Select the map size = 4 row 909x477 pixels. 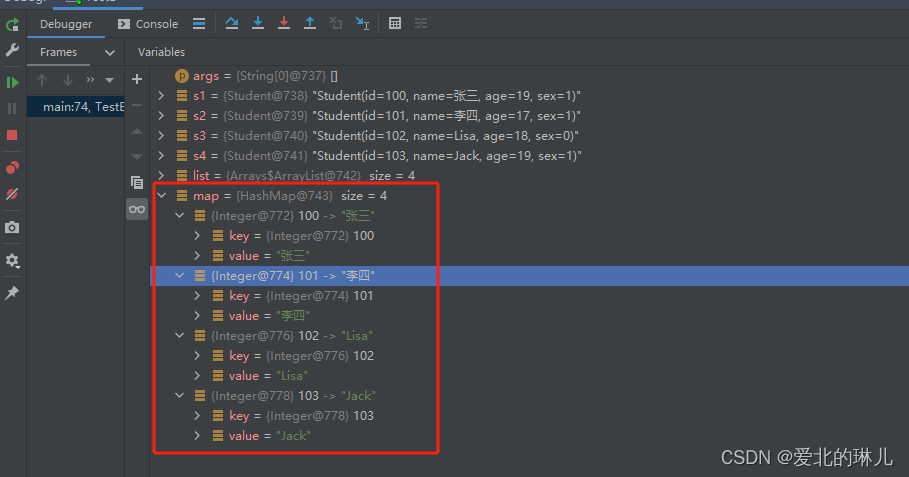click(x=529, y=196)
